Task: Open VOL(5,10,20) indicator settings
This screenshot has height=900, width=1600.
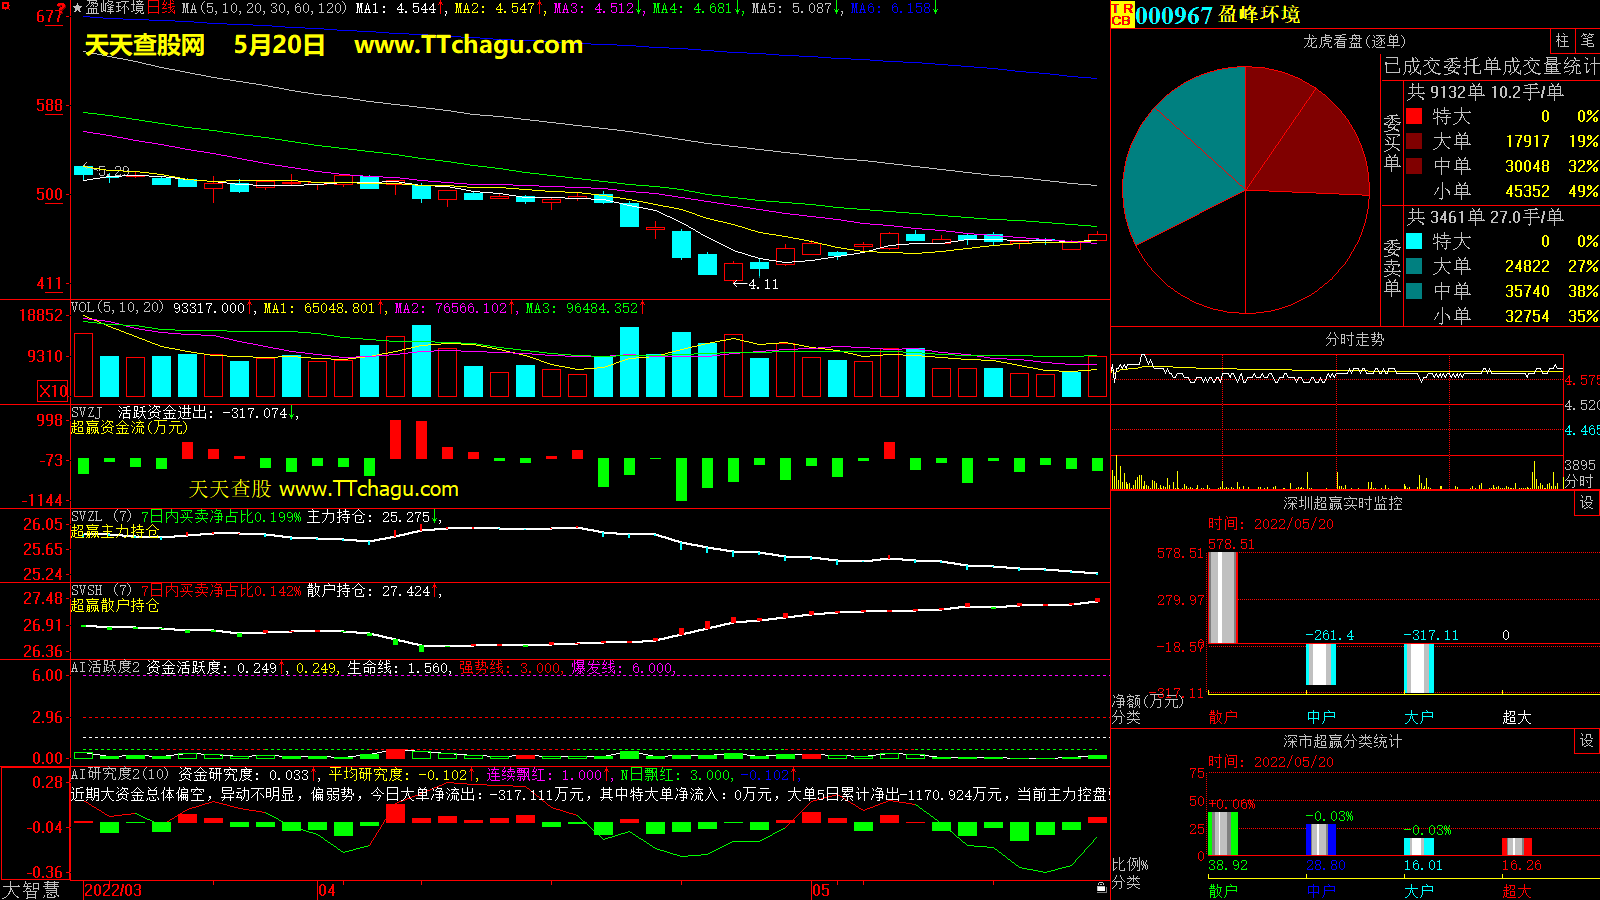Action: pyautogui.click(x=117, y=308)
